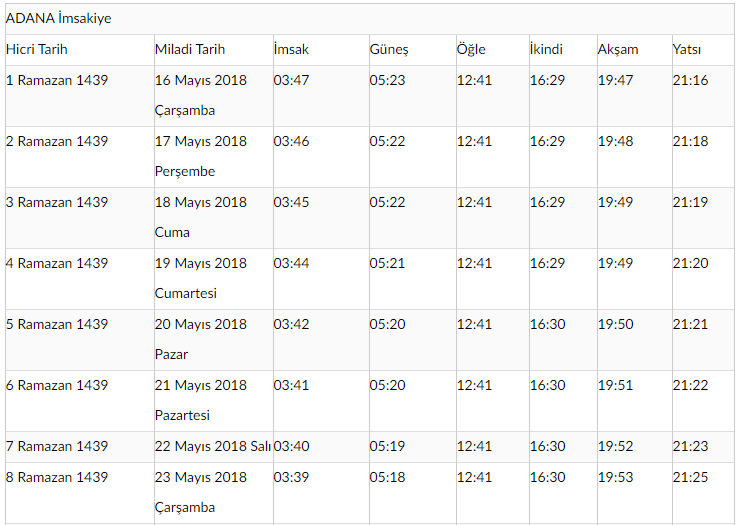
Task: Select the 4 Ramazan 1439 row label
Action: [x=57, y=263]
